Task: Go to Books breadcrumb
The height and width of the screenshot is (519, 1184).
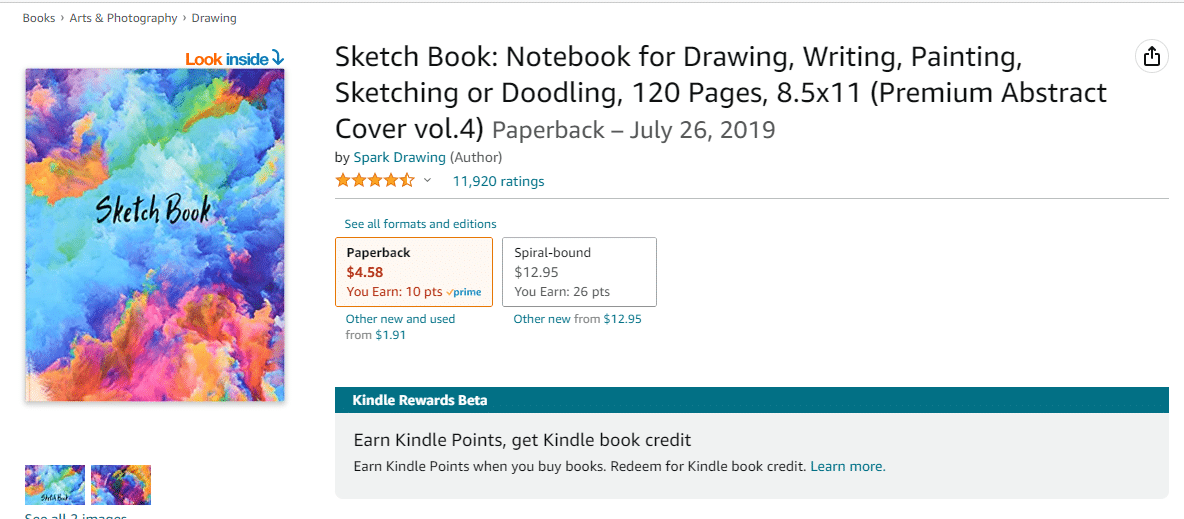Action: pos(39,18)
